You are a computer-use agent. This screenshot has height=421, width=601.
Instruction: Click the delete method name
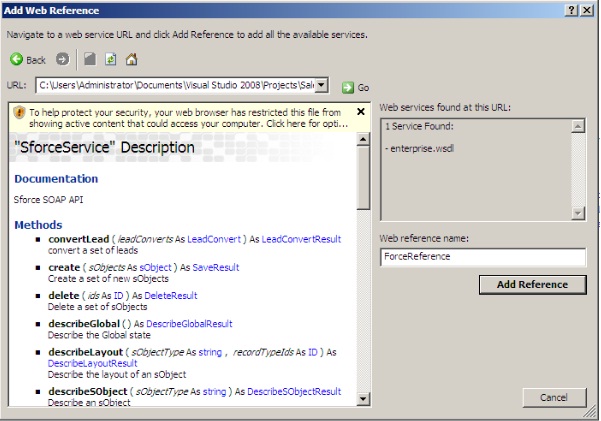[x=64, y=296]
